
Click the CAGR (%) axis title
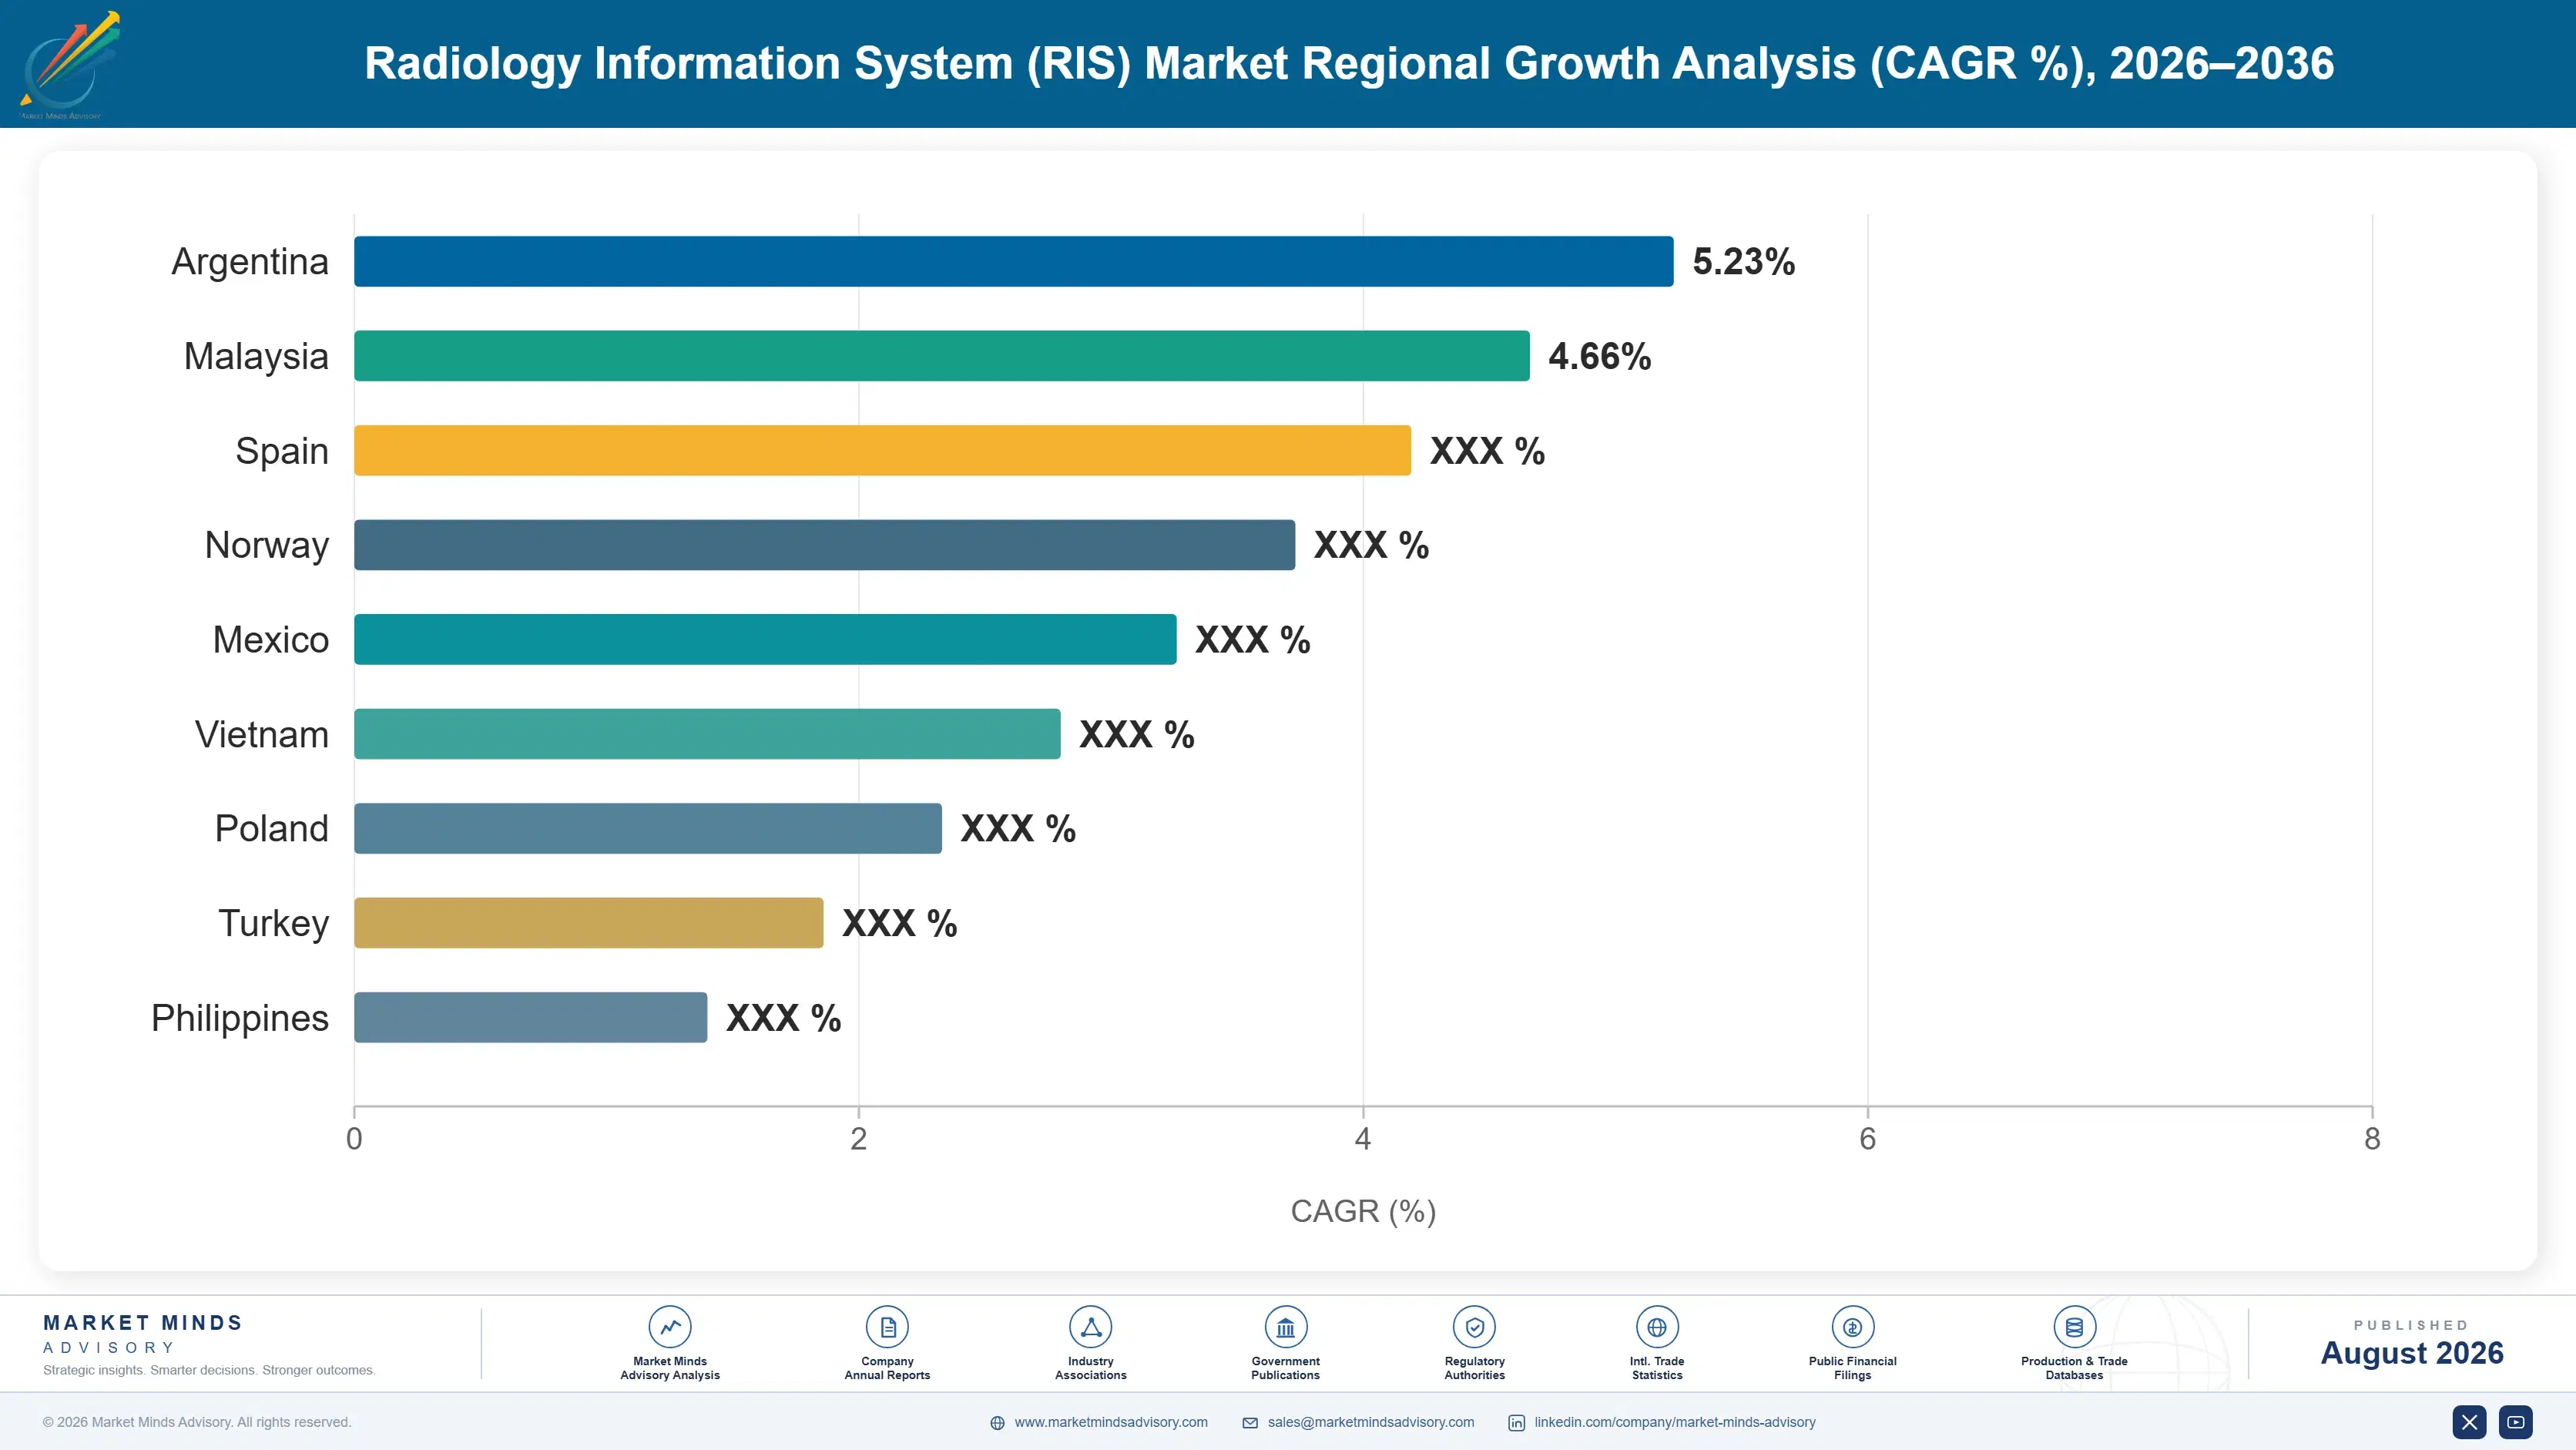(1363, 1211)
